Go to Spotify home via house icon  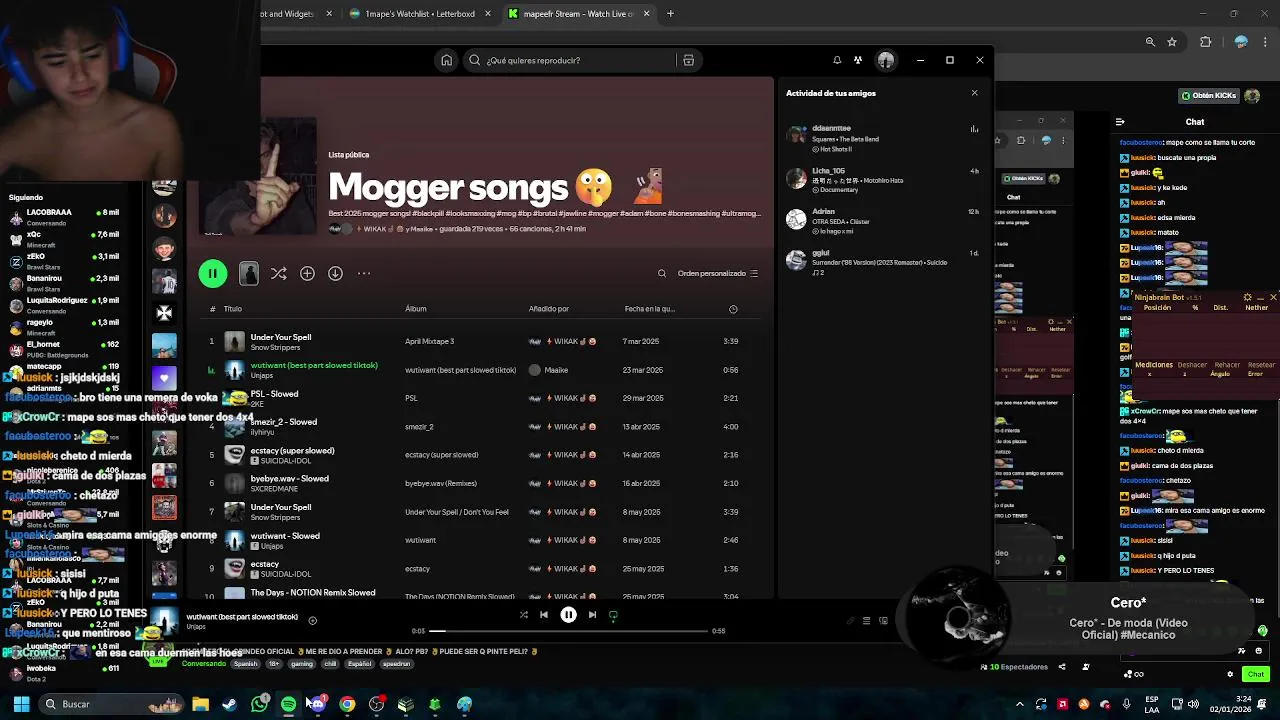446,60
